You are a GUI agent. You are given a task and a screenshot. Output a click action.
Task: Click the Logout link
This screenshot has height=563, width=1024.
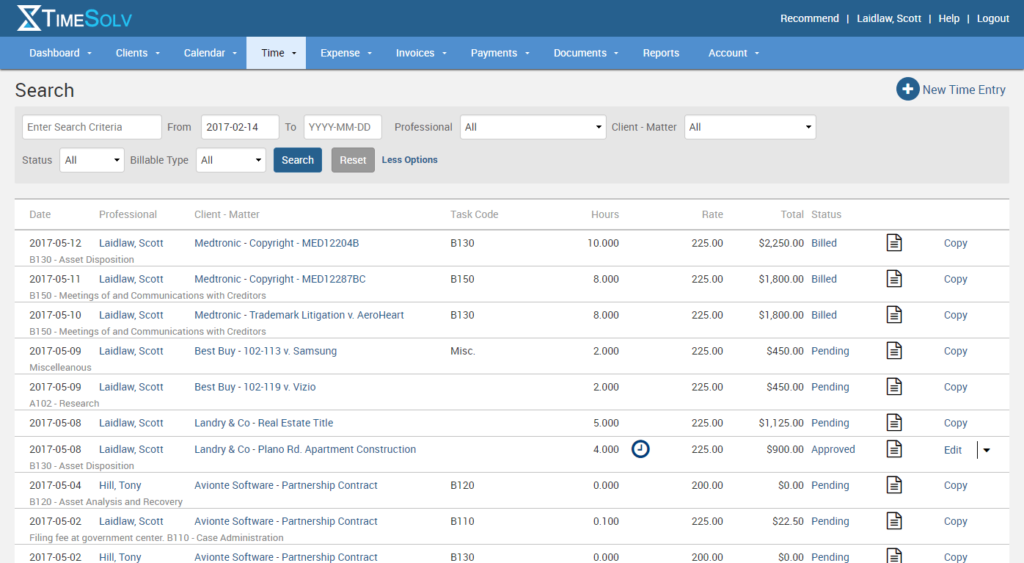pyautogui.click(x=993, y=18)
